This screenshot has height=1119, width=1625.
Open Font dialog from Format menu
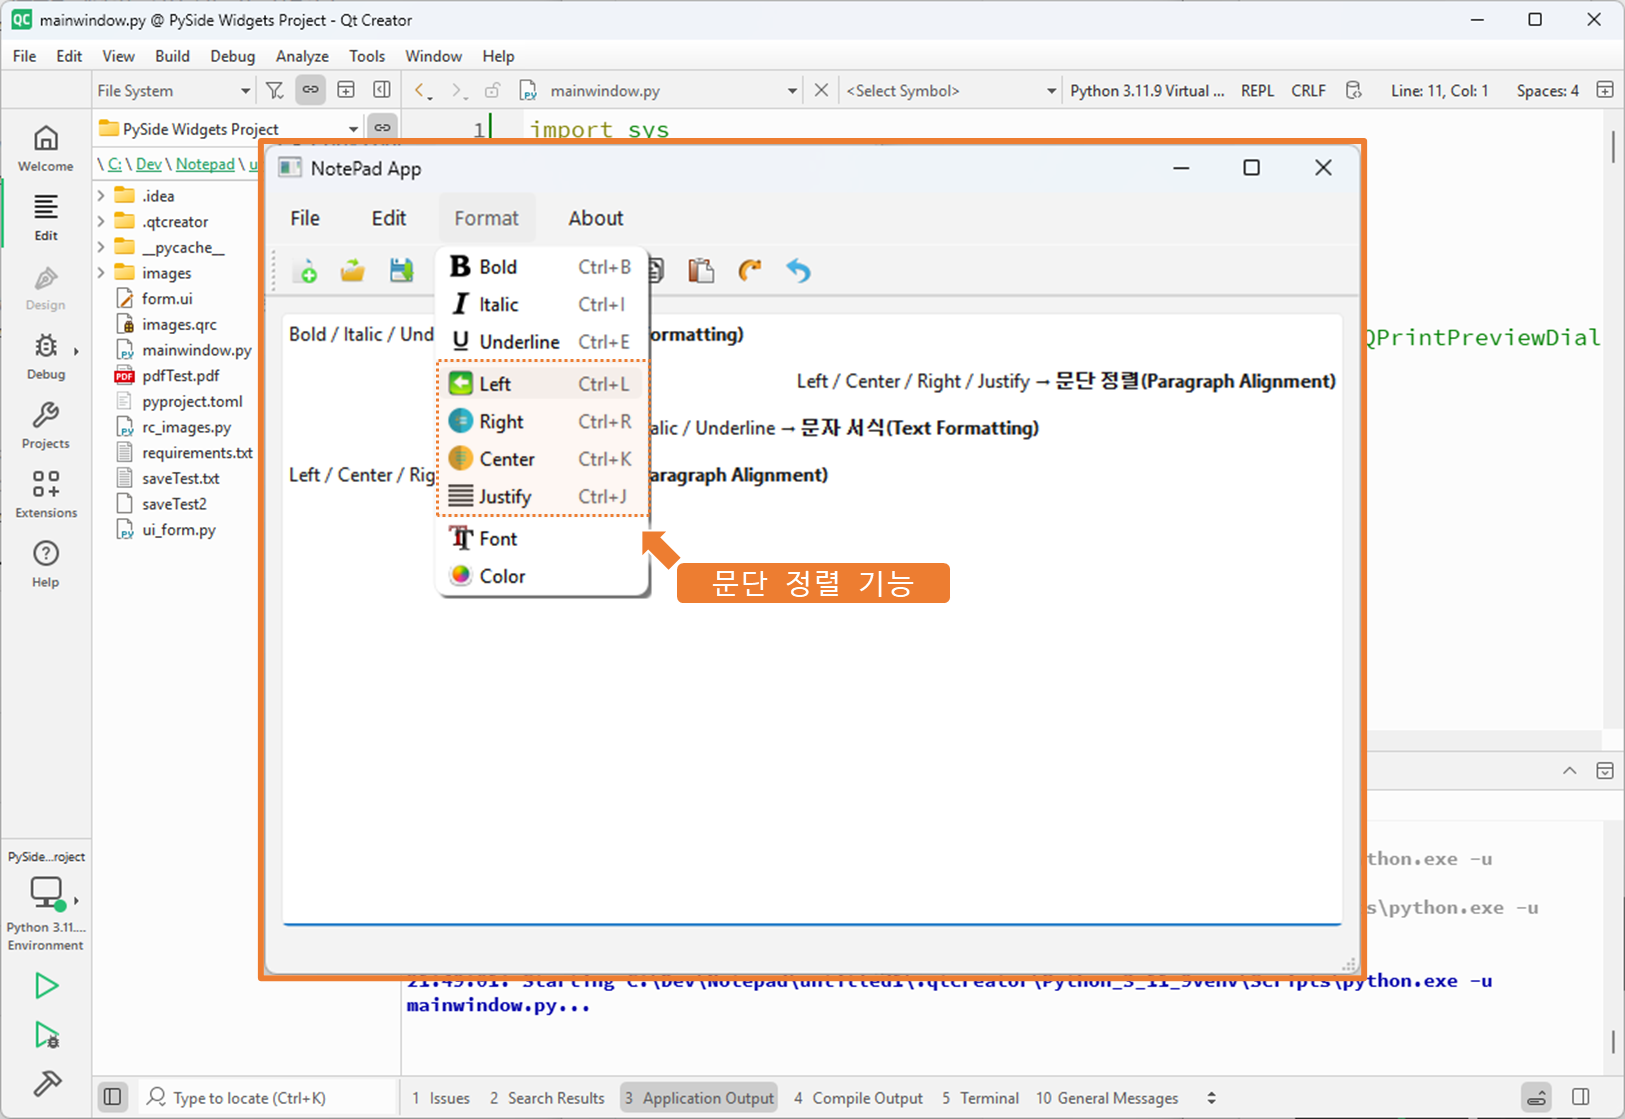pos(543,539)
